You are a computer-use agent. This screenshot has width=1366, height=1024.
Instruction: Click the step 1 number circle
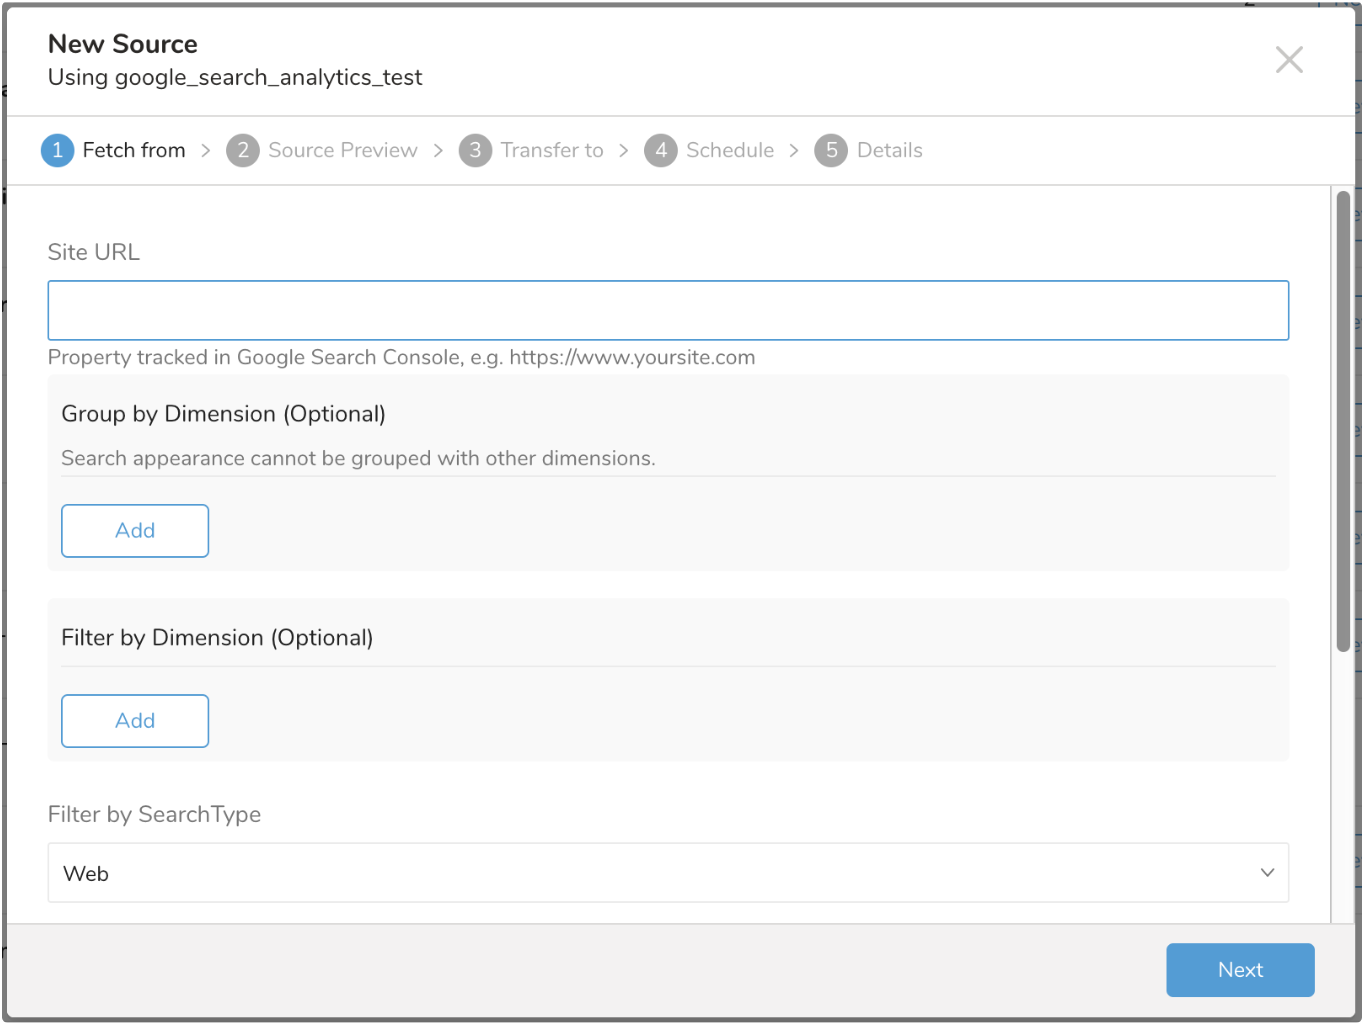(57, 150)
